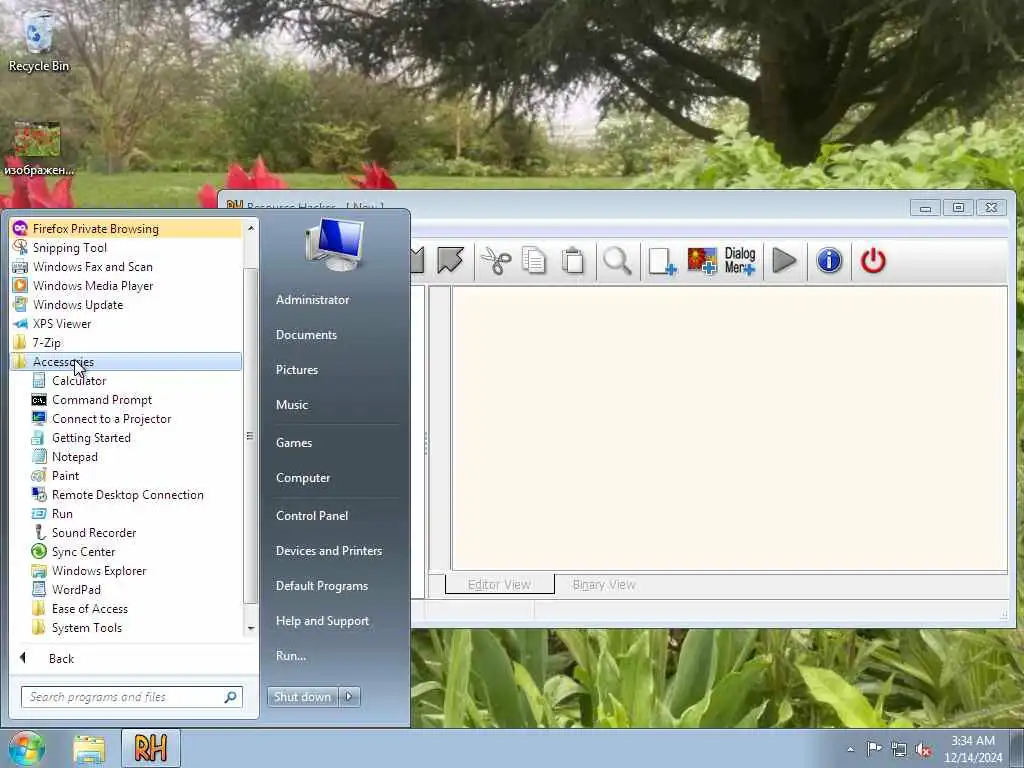Open Games from Start menu
Screen dimensions: 1024x768
click(x=294, y=443)
